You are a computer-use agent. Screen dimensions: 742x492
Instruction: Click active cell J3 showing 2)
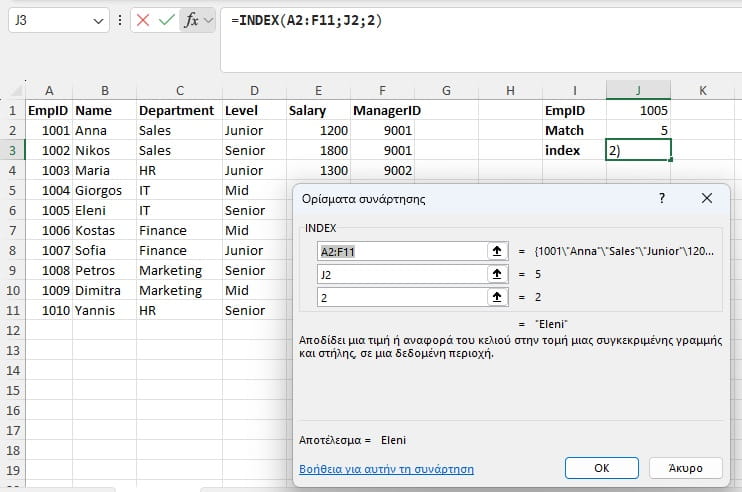pos(638,150)
